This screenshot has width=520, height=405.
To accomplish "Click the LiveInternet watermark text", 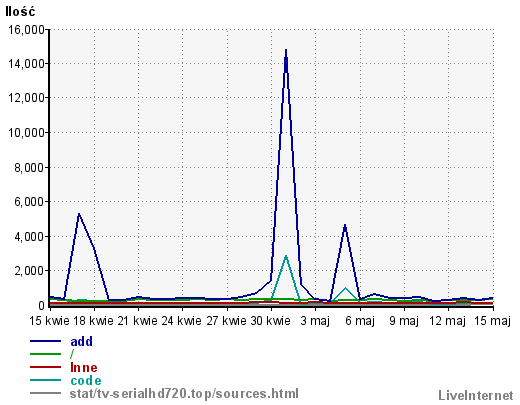I will 476,395.
